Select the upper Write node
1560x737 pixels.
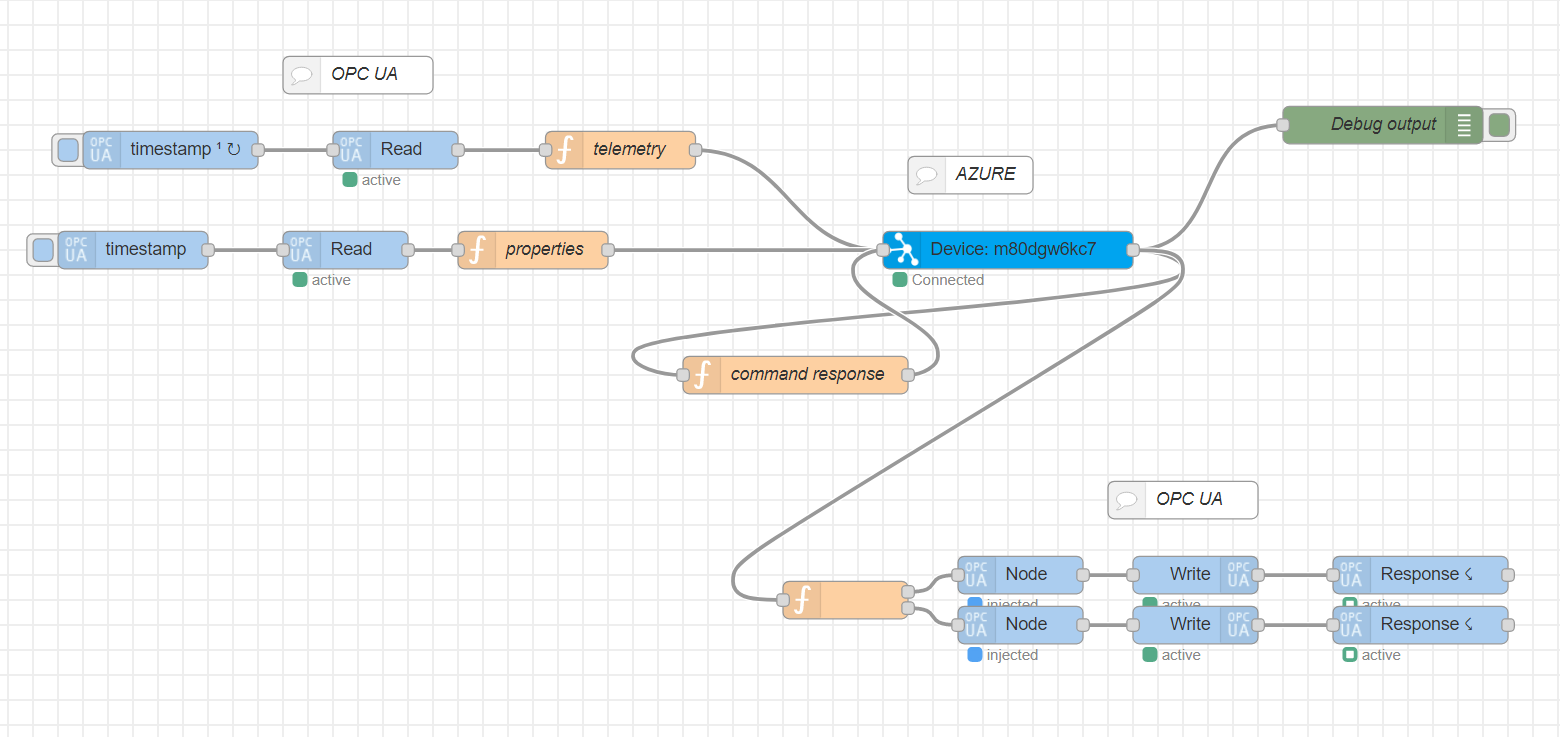pos(1196,575)
